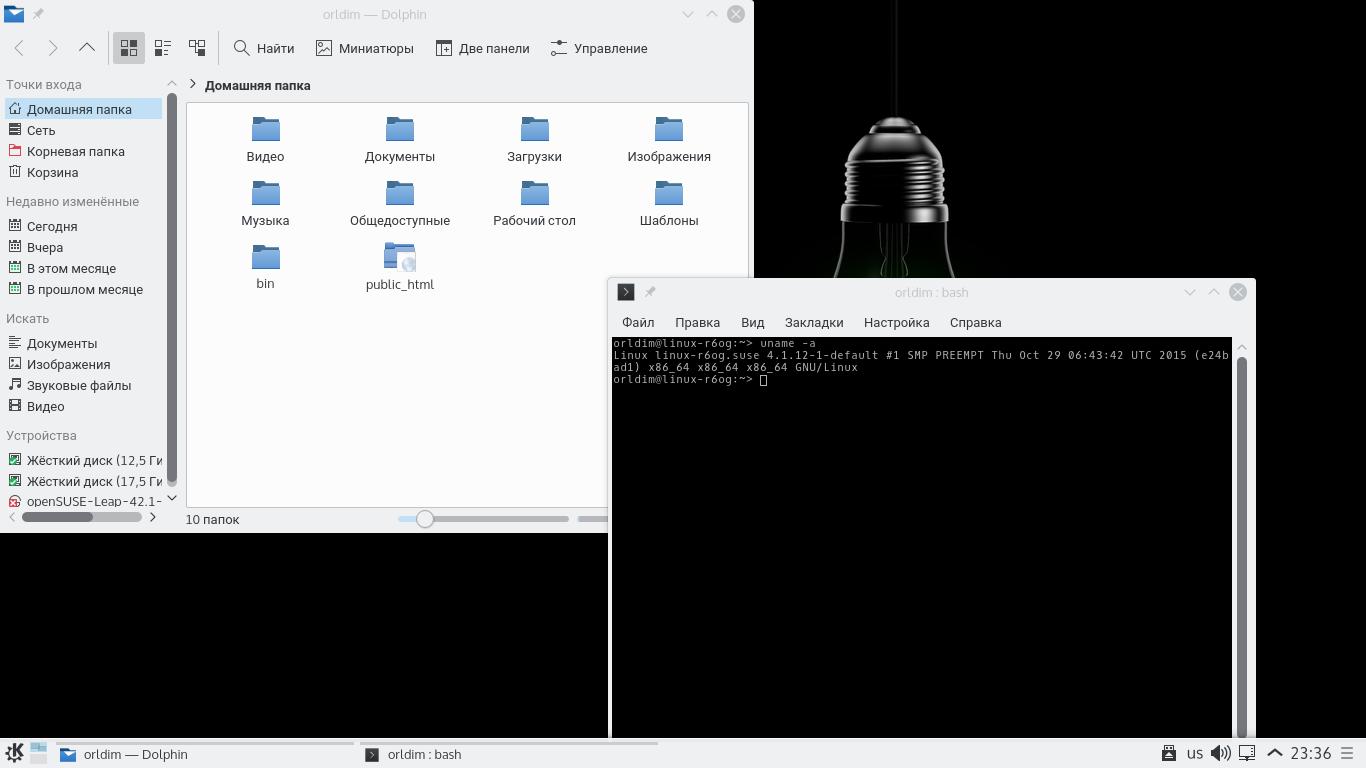Click the Konsole terminal vertical scrollbar
Screen dimensions: 1366x768
click(1242, 546)
